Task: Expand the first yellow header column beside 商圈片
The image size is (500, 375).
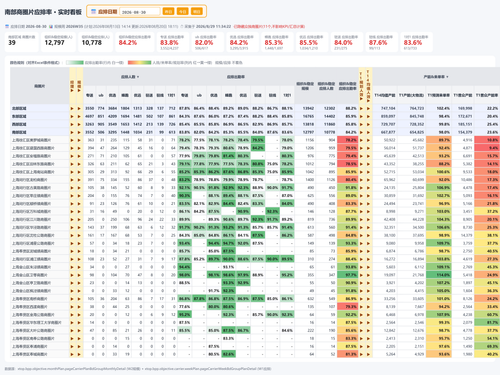Action: 72,86
